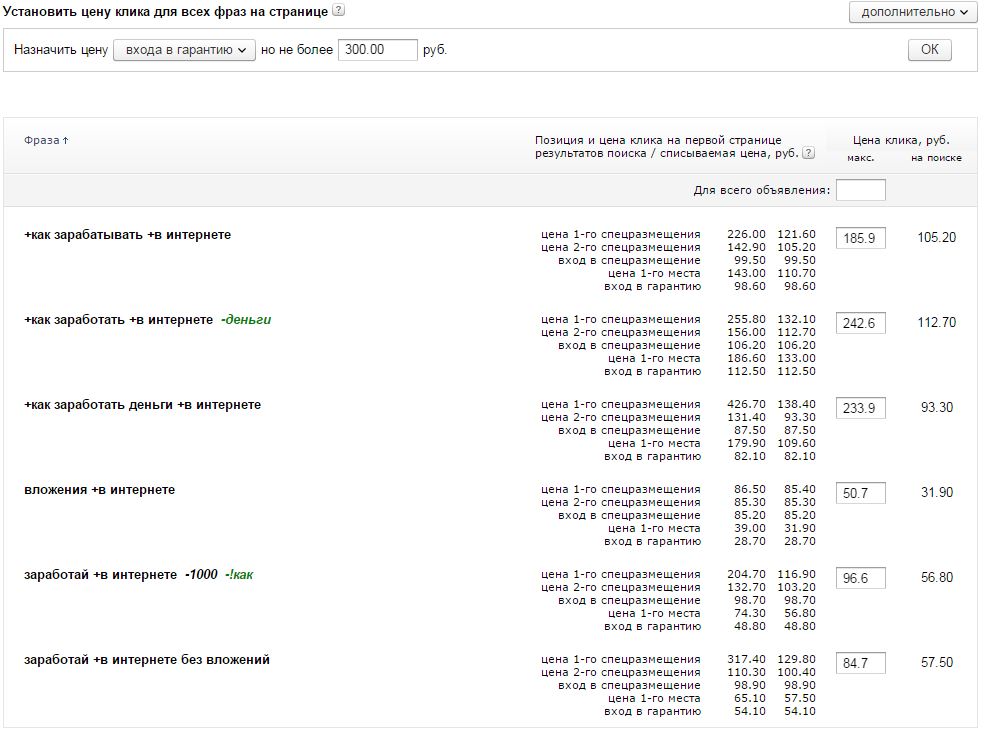Focus the 'Для всего объявления' price field
Image resolution: width=991 pixels, height=734 pixels.
(x=860, y=190)
